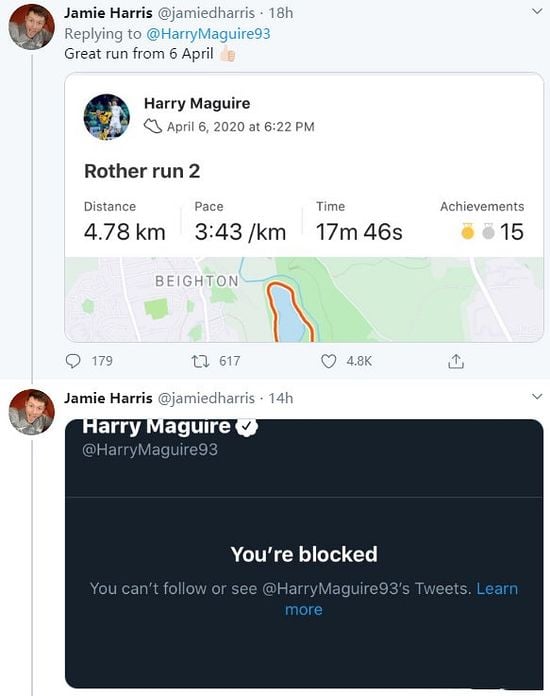The height and width of the screenshot is (696, 550).
Task: Click the Learn more link
Action: (x=402, y=599)
